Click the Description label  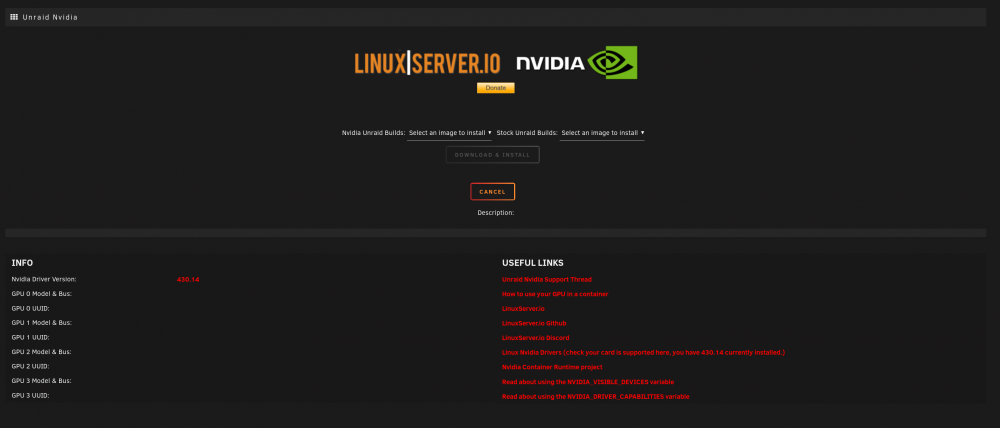(496, 212)
